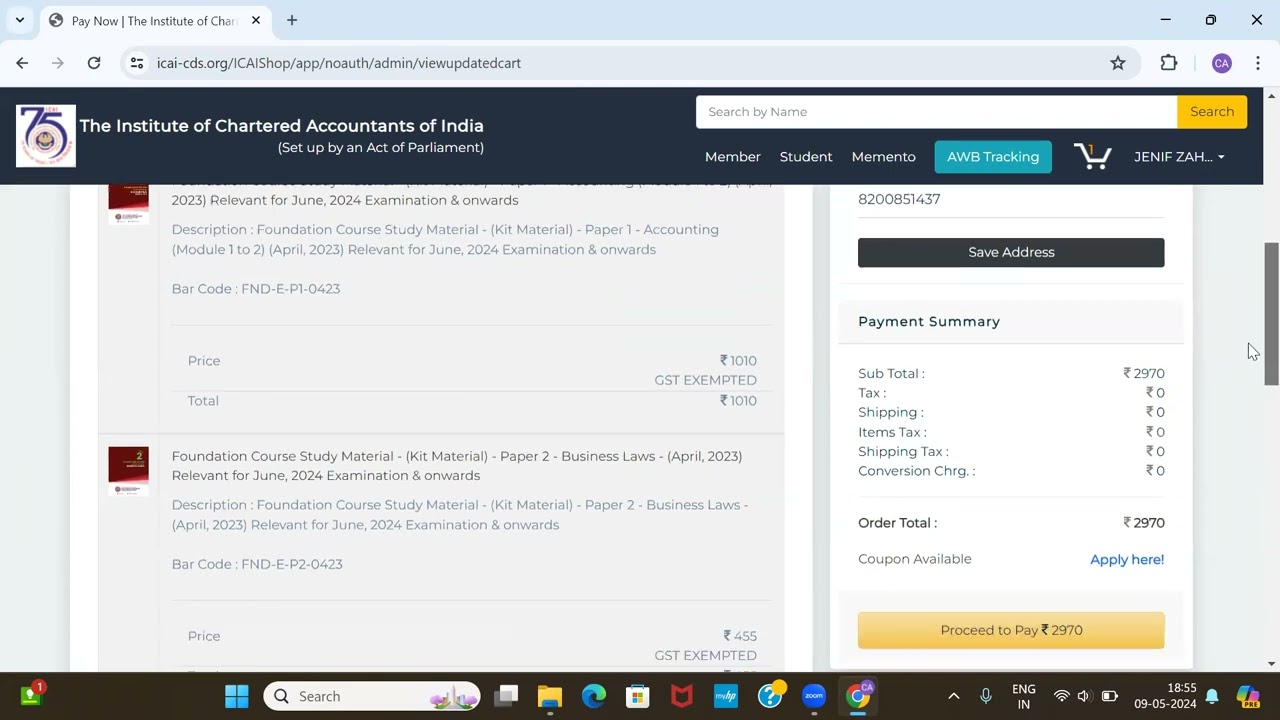Click the battery tray icon
The image size is (1280, 720).
coord(1110,696)
